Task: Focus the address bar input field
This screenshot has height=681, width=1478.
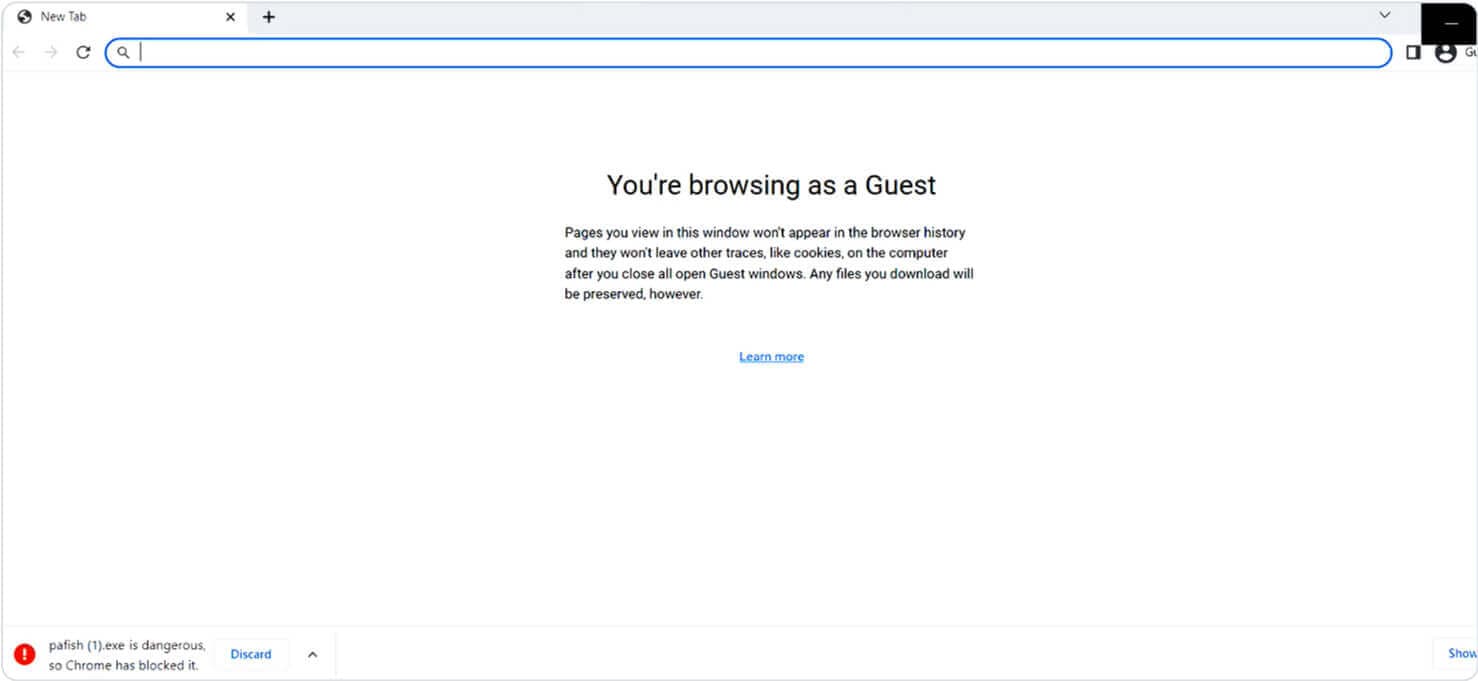Action: tap(748, 53)
